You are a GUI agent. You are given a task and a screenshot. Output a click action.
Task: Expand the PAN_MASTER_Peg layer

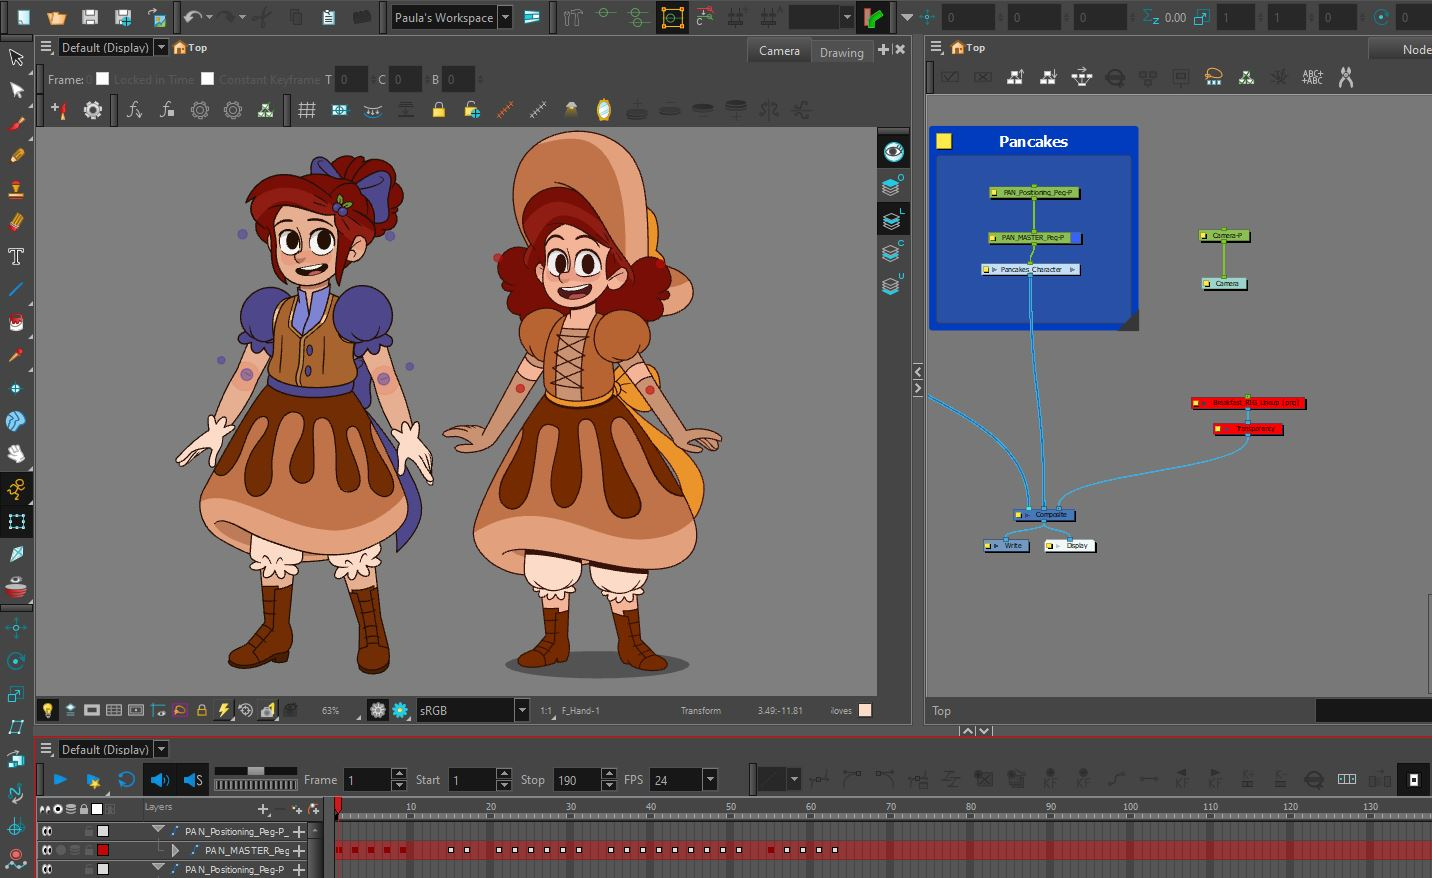(x=176, y=850)
